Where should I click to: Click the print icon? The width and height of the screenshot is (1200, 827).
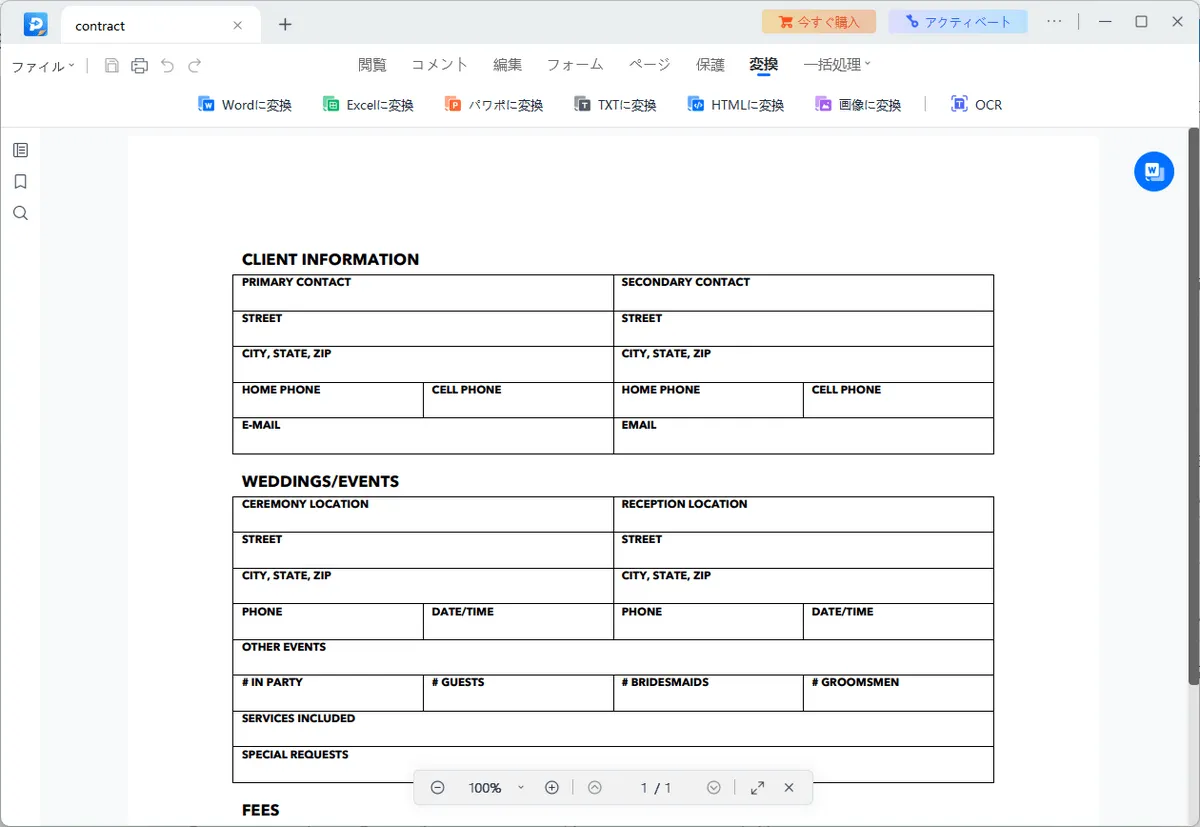pyautogui.click(x=140, y=66)
